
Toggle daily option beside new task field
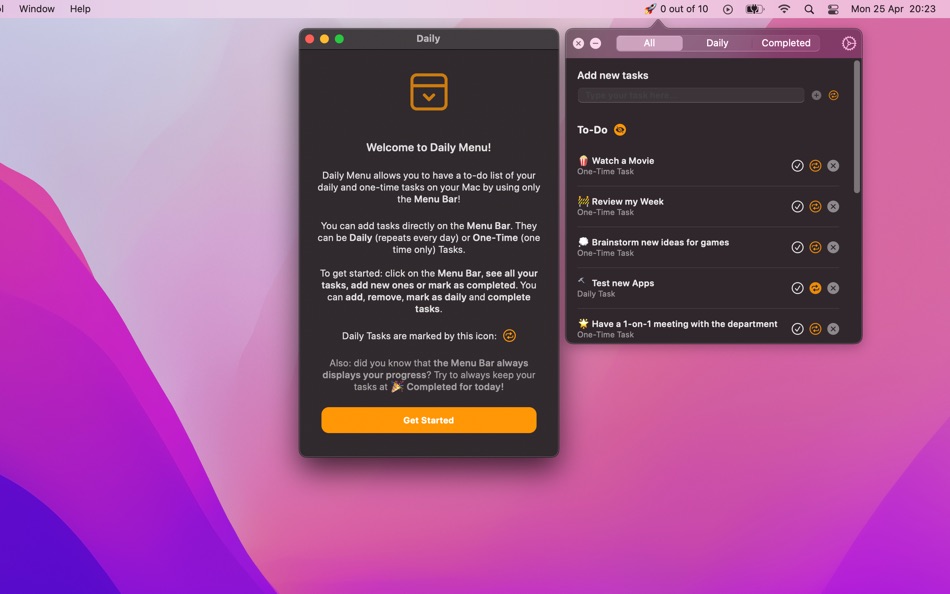point(834,95)
